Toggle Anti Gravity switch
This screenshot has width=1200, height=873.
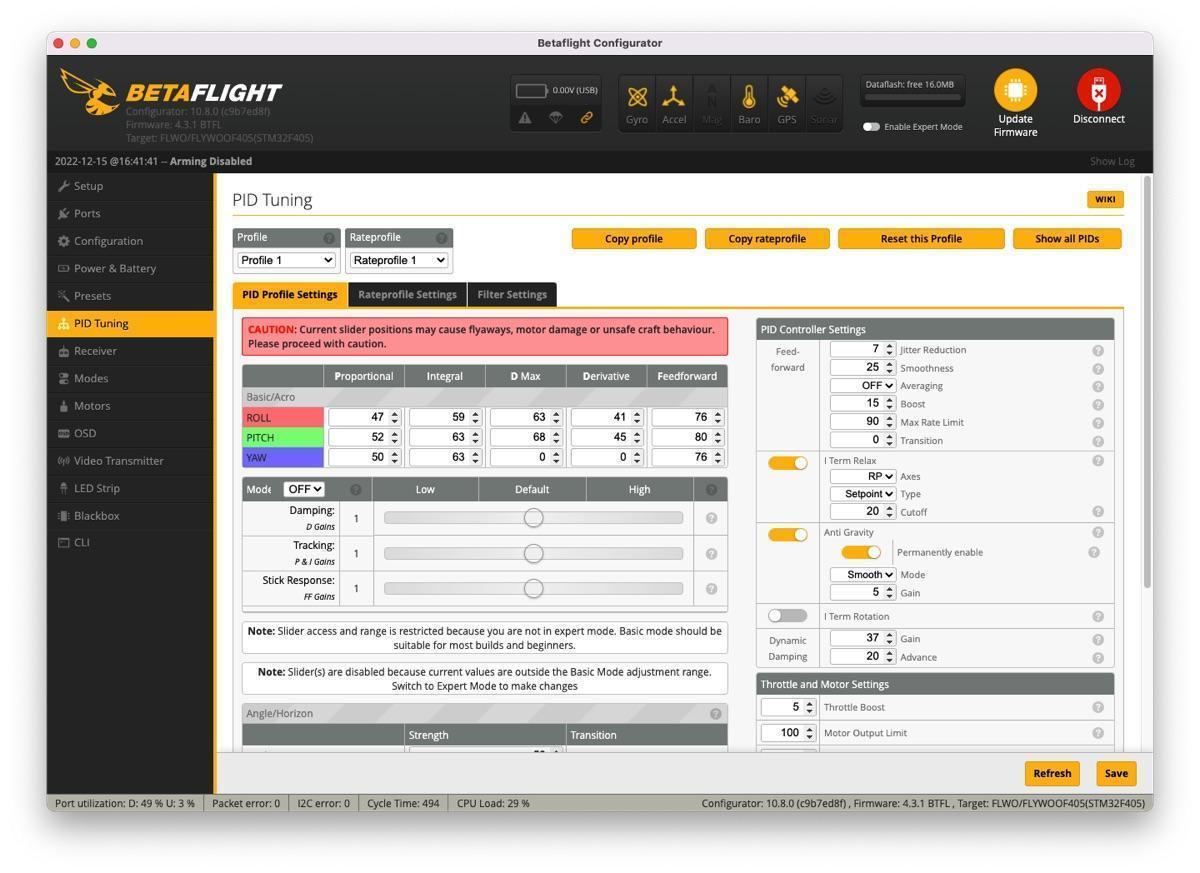click(x=787, y=535)
